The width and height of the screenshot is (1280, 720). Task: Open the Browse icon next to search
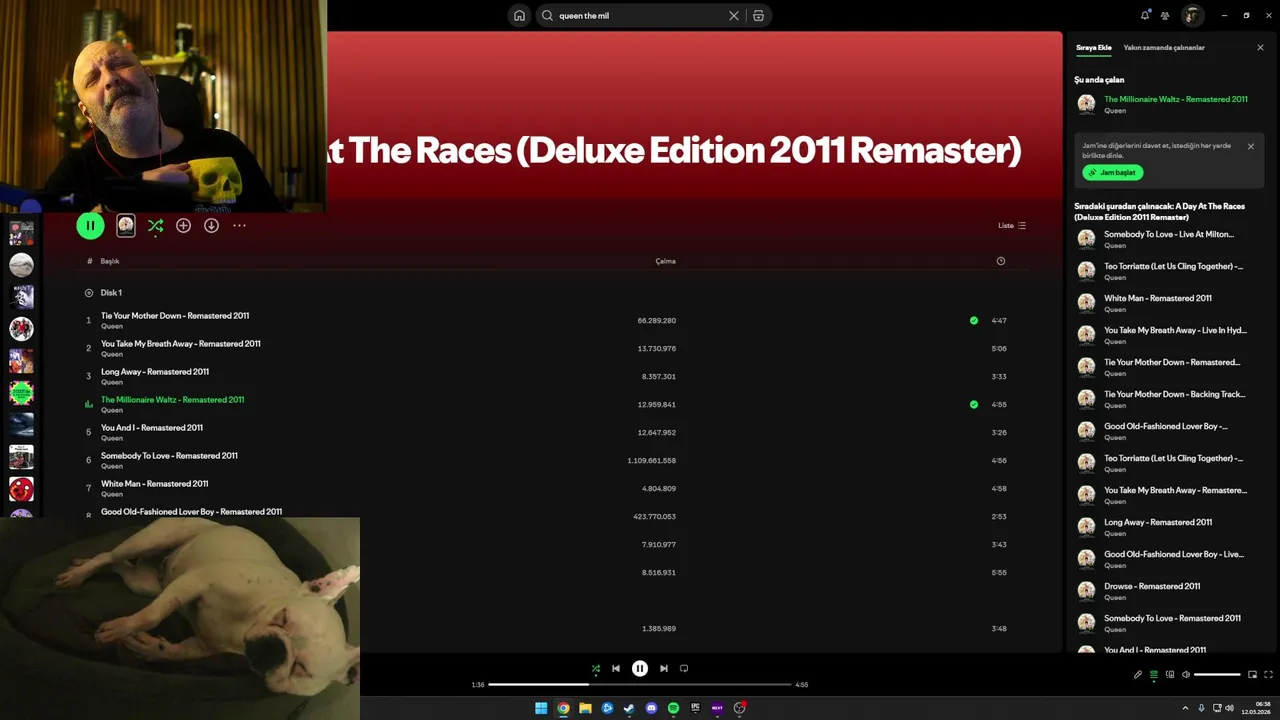(x=758, y=16)
